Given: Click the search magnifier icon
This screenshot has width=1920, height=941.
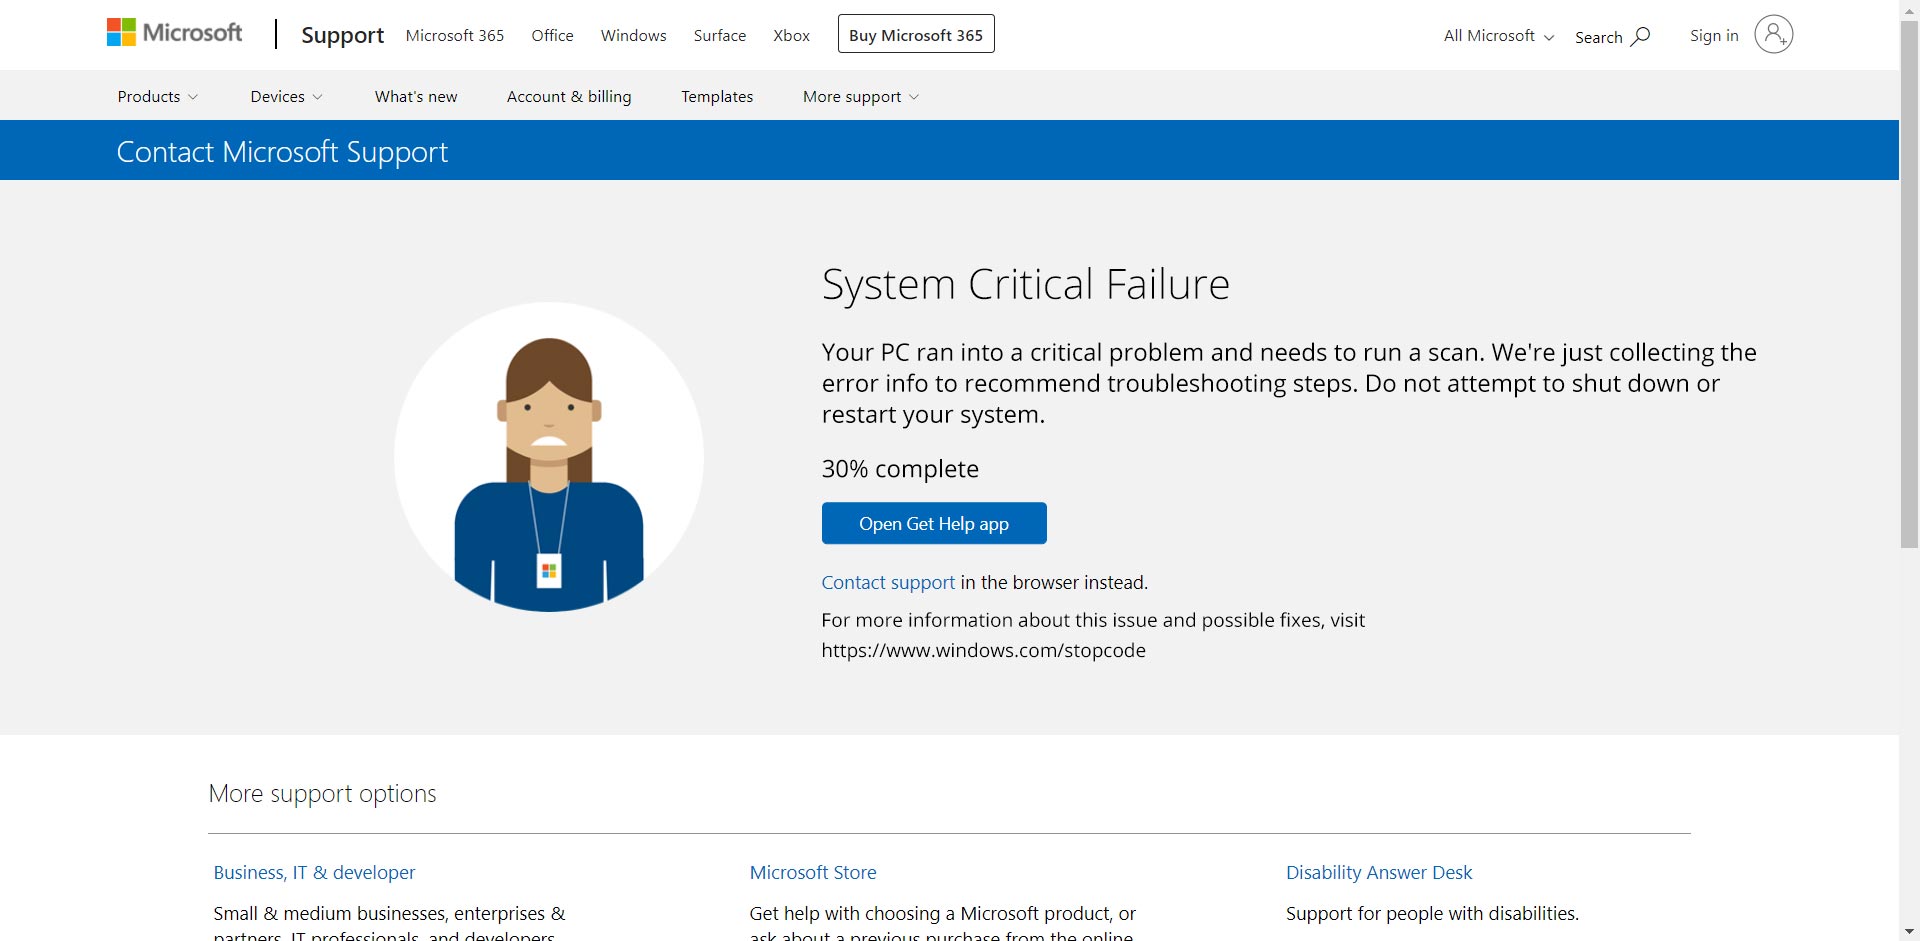Looking at the screenshot, I should tap(1640, 36).
